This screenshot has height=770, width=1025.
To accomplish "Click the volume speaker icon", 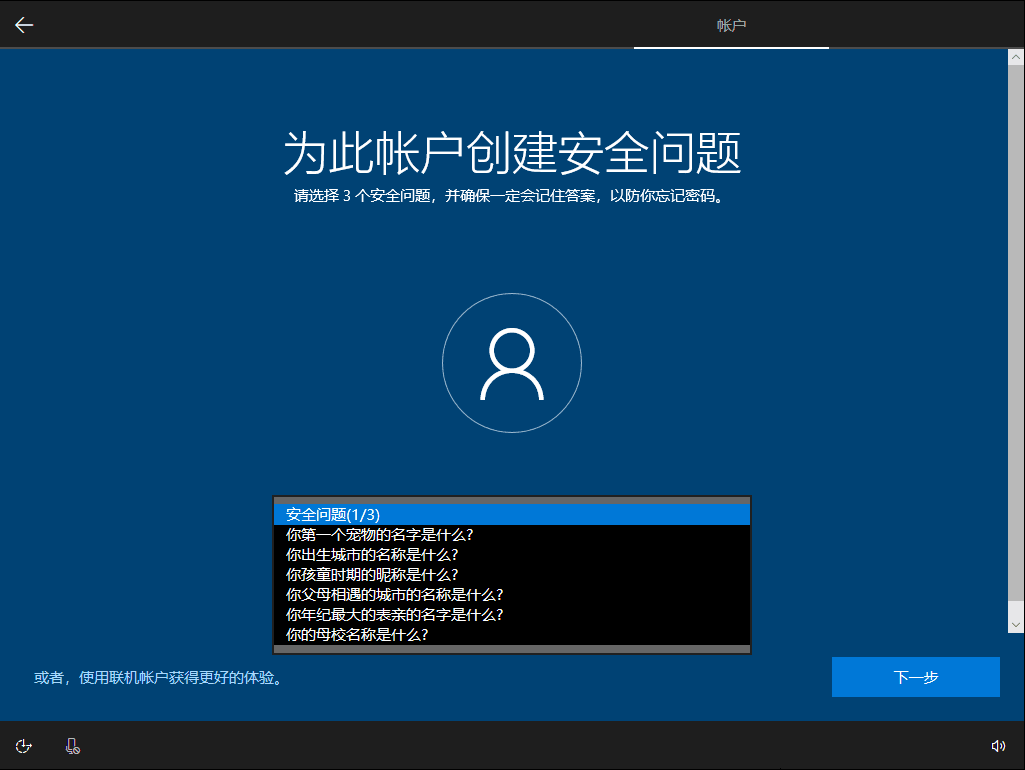I will (997, 746).
